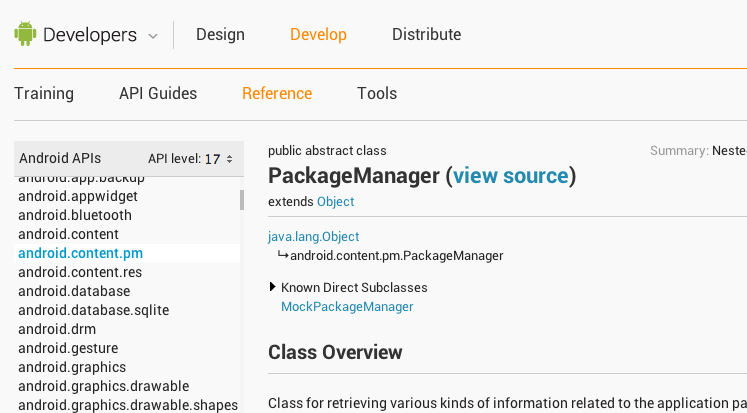Screen dimensions: 747x413
Task: Open the Training section
Action: (x=44, y=93)
